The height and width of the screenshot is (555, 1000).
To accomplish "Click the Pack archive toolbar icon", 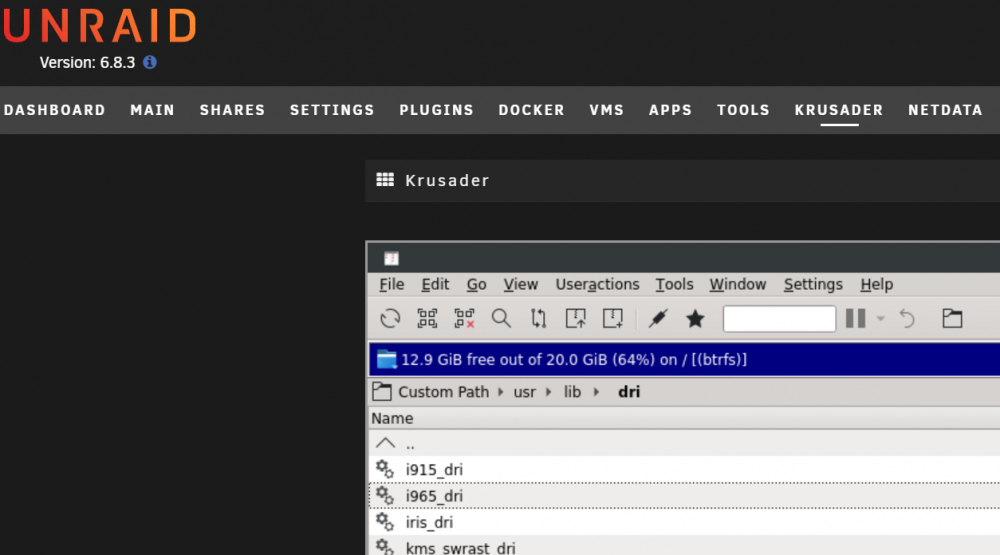I will [x=613, y=318].
